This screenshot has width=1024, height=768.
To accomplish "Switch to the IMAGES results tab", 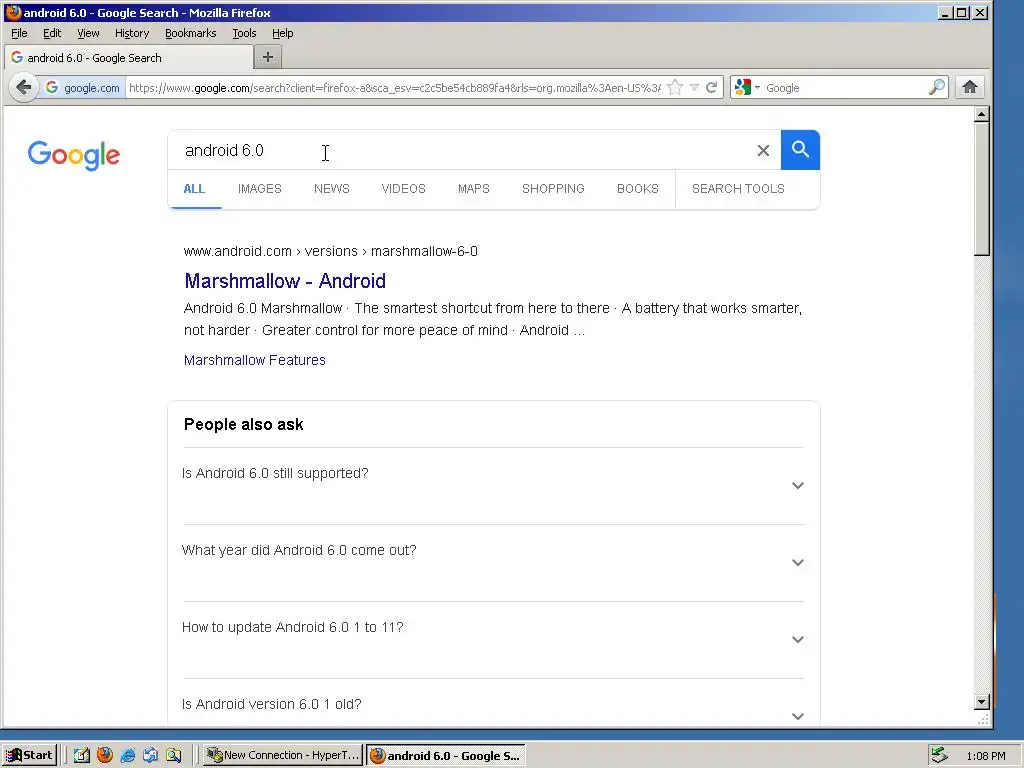I will [259, 189].
